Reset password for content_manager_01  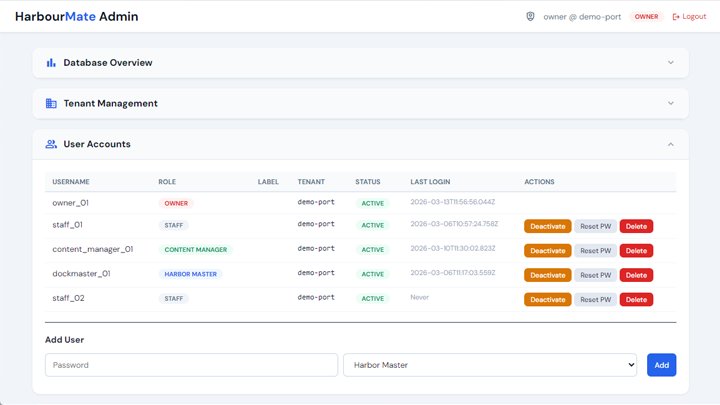pyautogui.click(x=596, y=251)
